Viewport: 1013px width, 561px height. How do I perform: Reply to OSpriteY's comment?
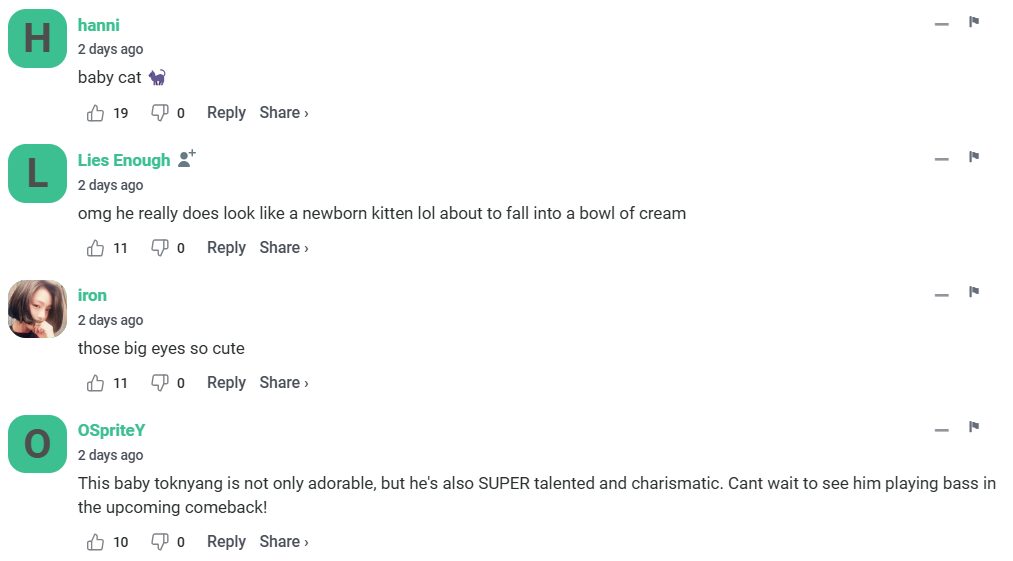click(226, 542)
